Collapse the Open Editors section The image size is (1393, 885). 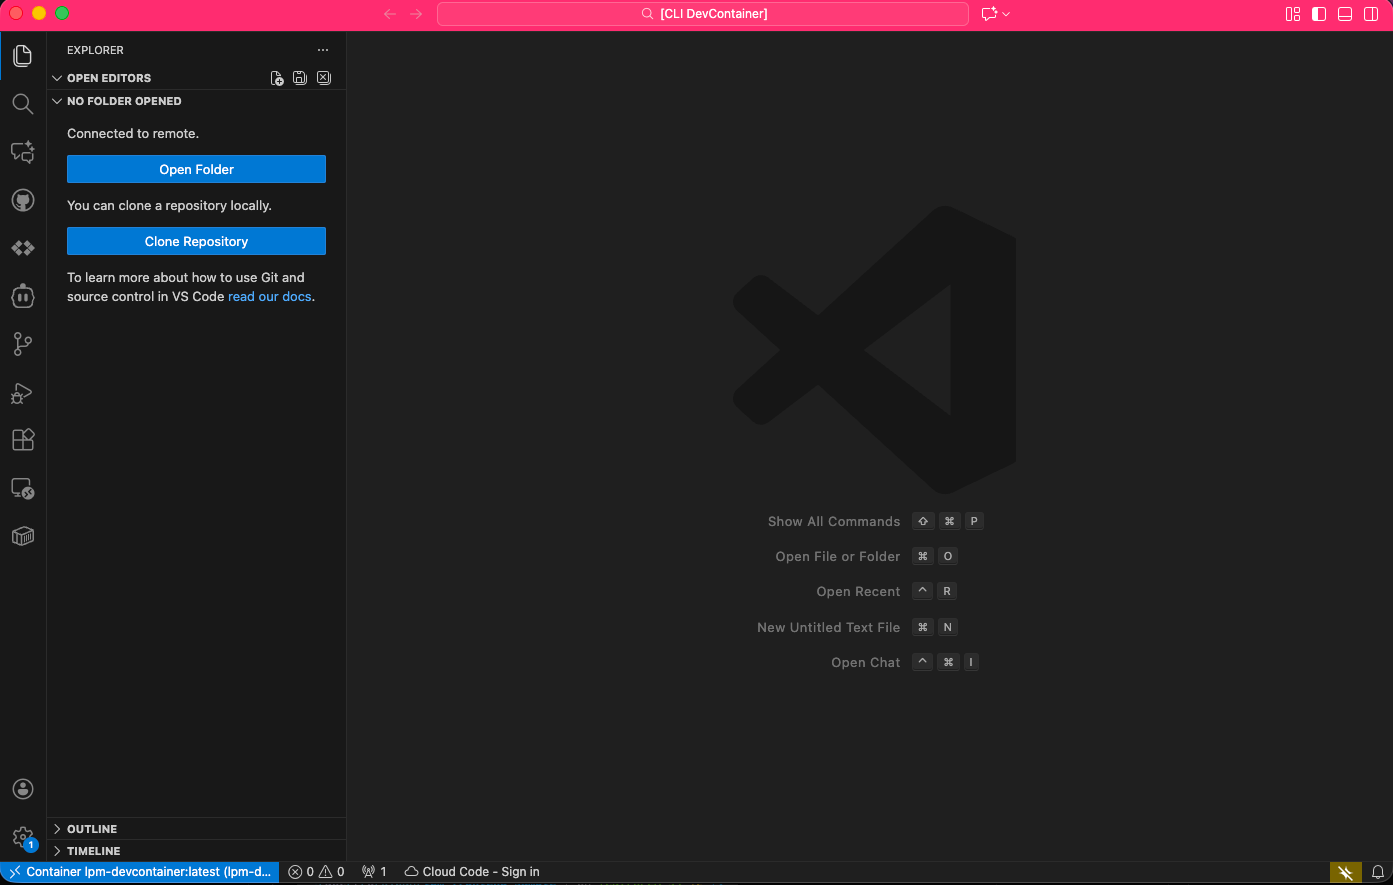point(57,78)
